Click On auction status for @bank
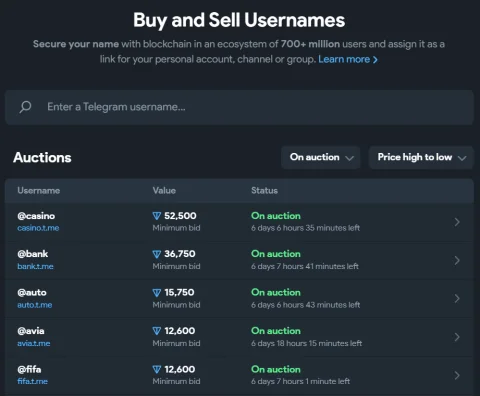 (276, 254)
